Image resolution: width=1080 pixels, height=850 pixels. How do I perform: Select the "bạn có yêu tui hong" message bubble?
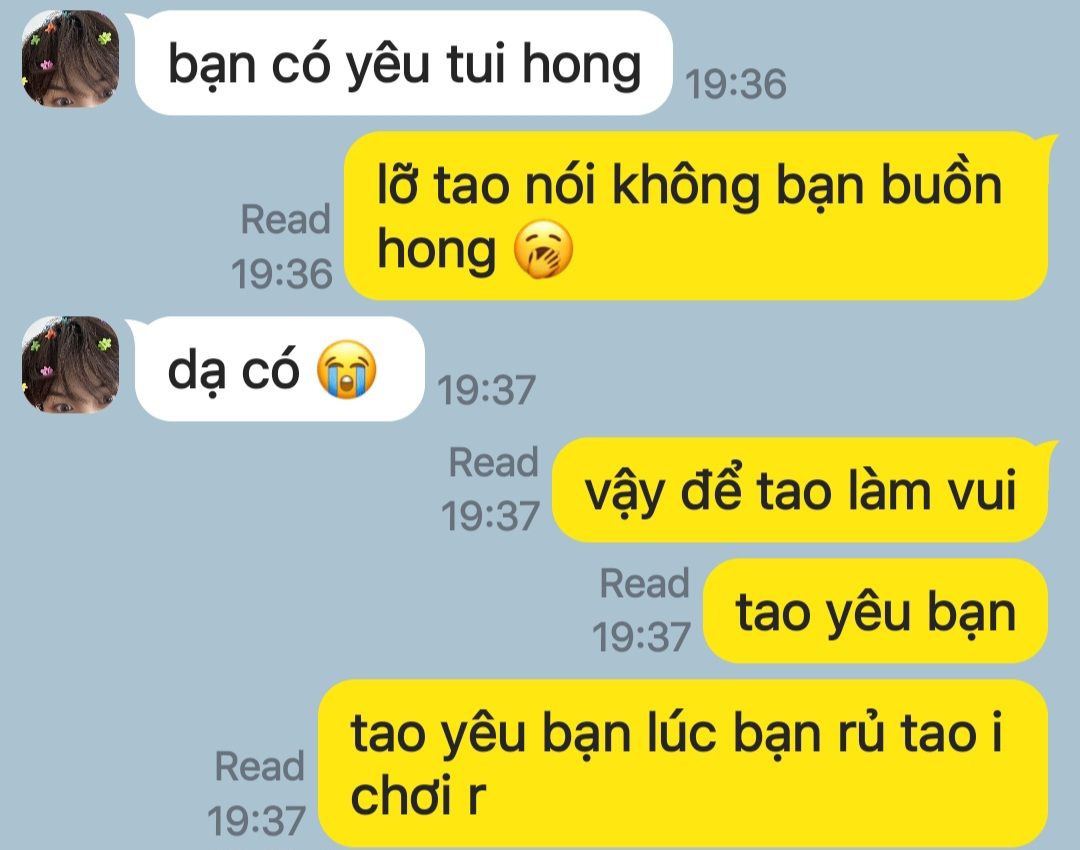(x=404, y=63)
